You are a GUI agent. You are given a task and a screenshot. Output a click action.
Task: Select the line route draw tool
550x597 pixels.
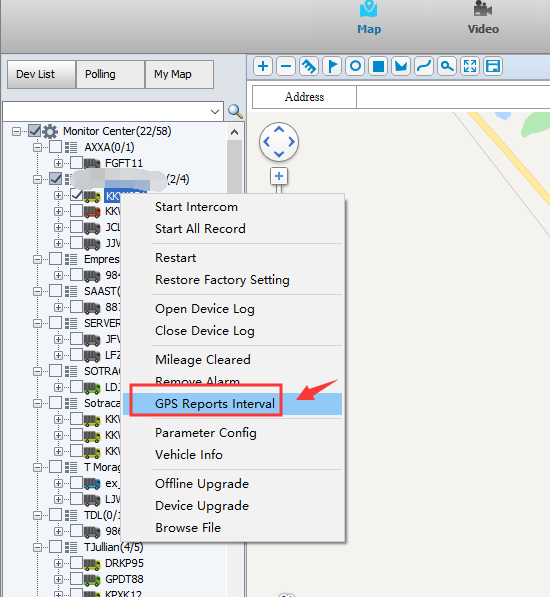(424, 66)
